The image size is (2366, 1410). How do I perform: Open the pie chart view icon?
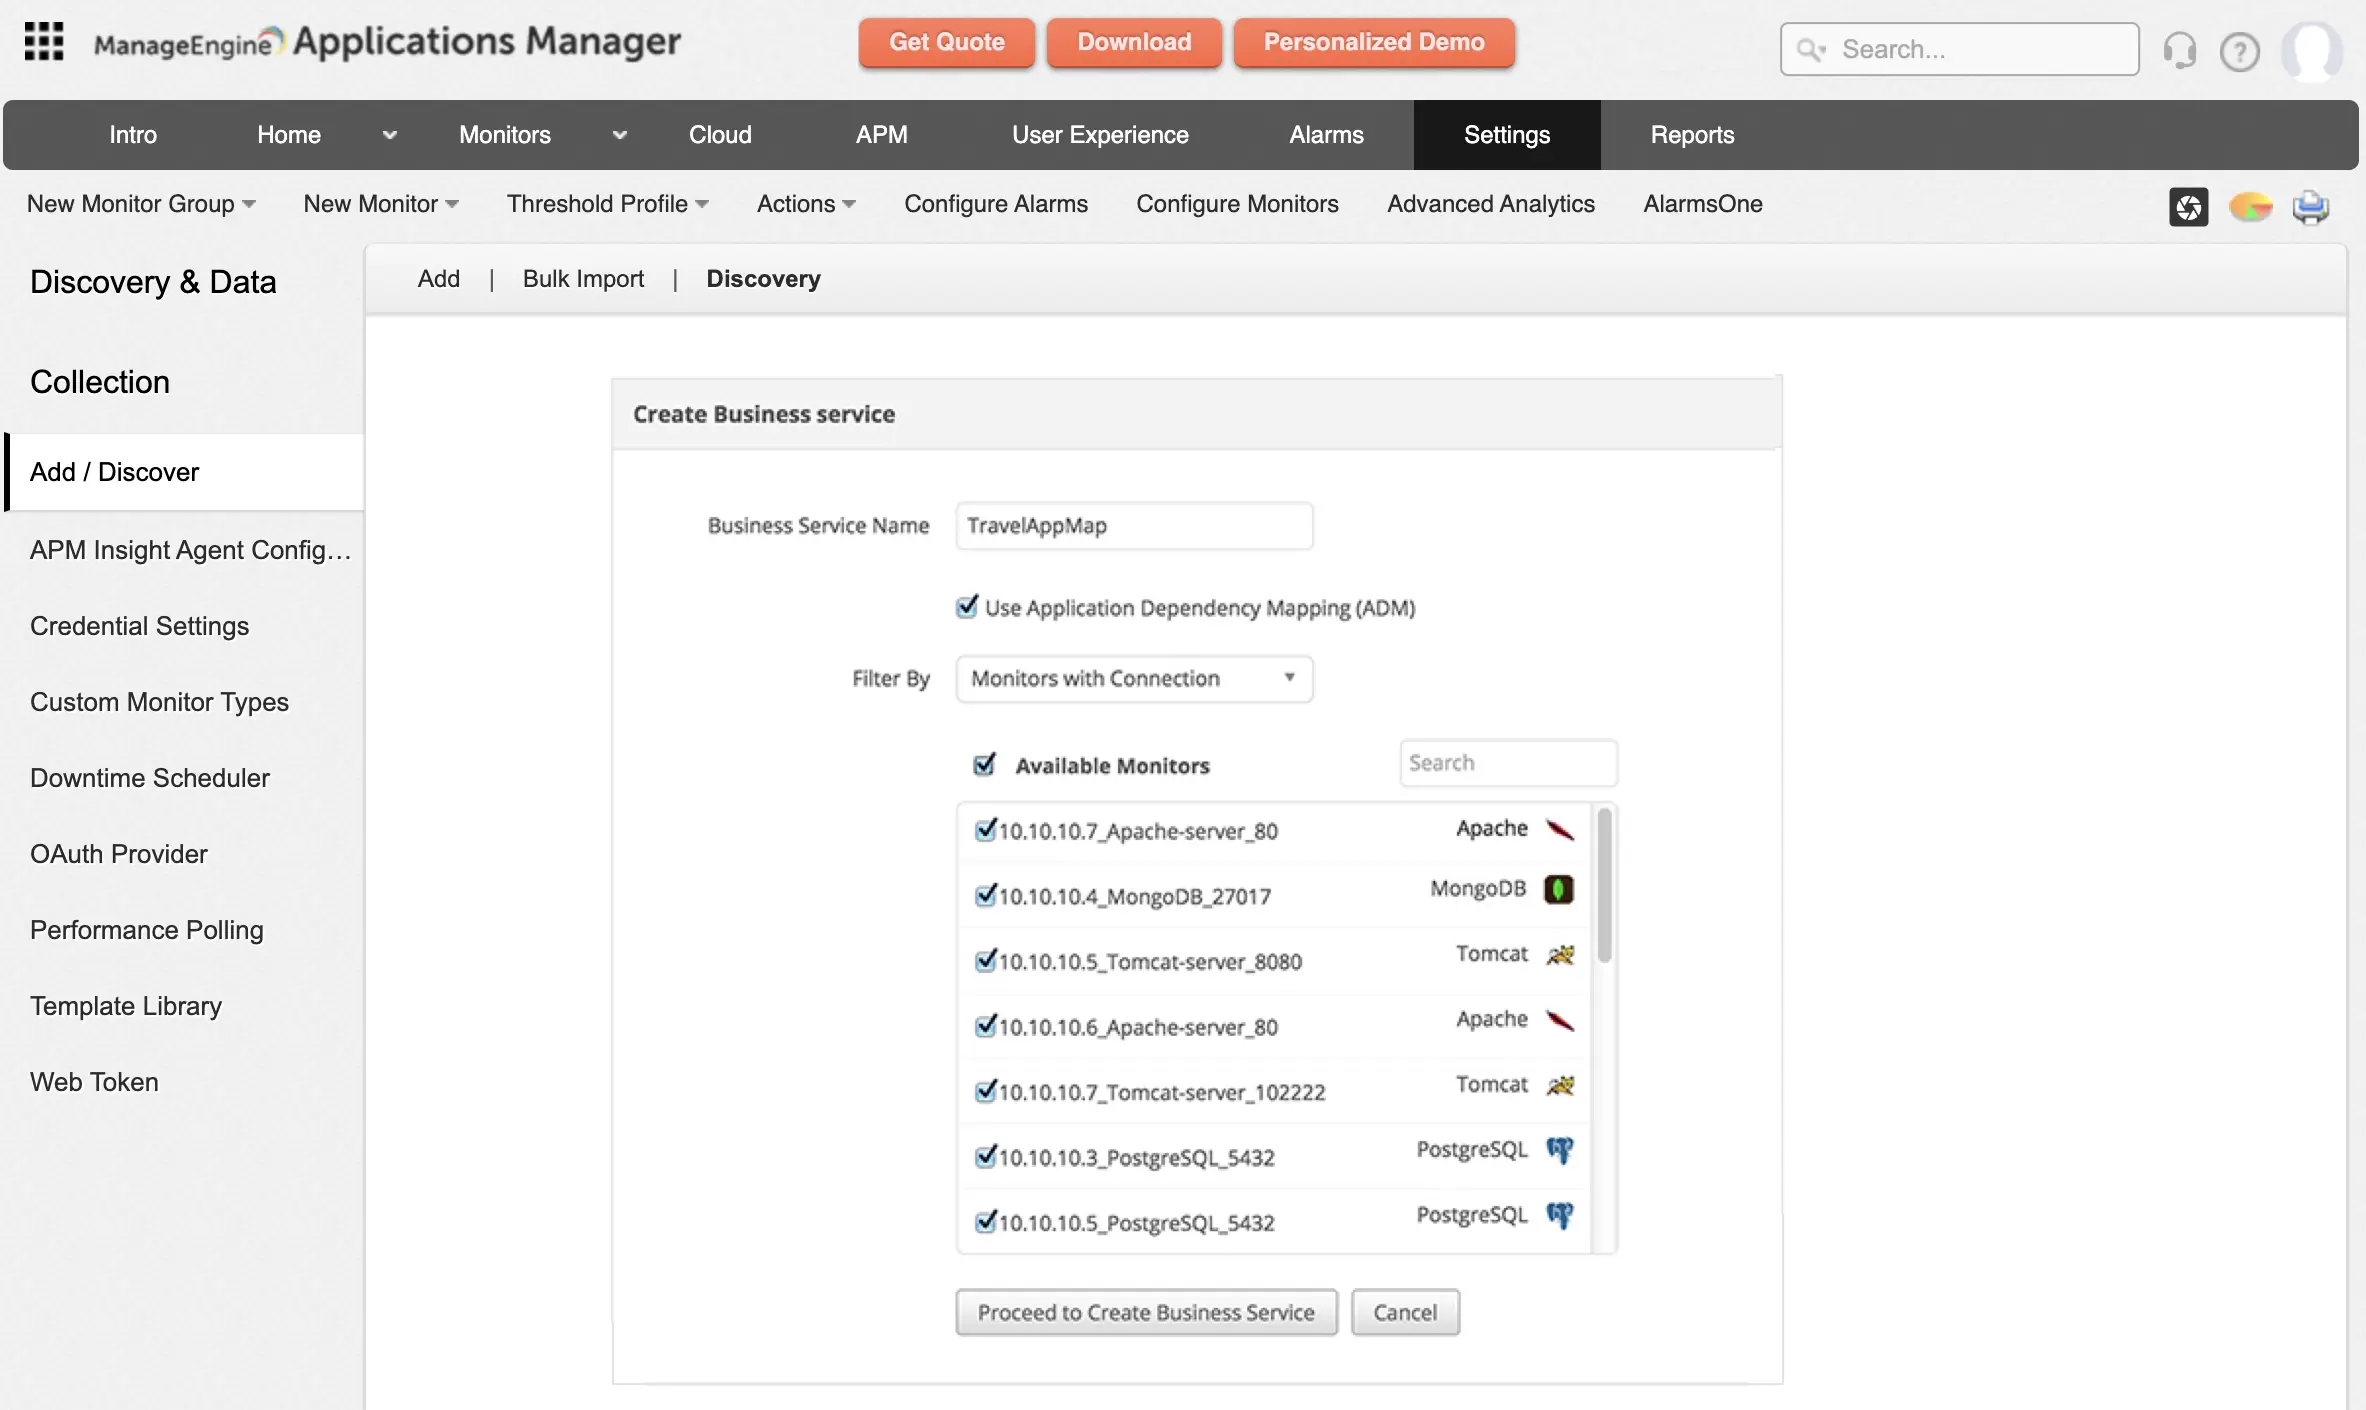tap(2250, 207)
